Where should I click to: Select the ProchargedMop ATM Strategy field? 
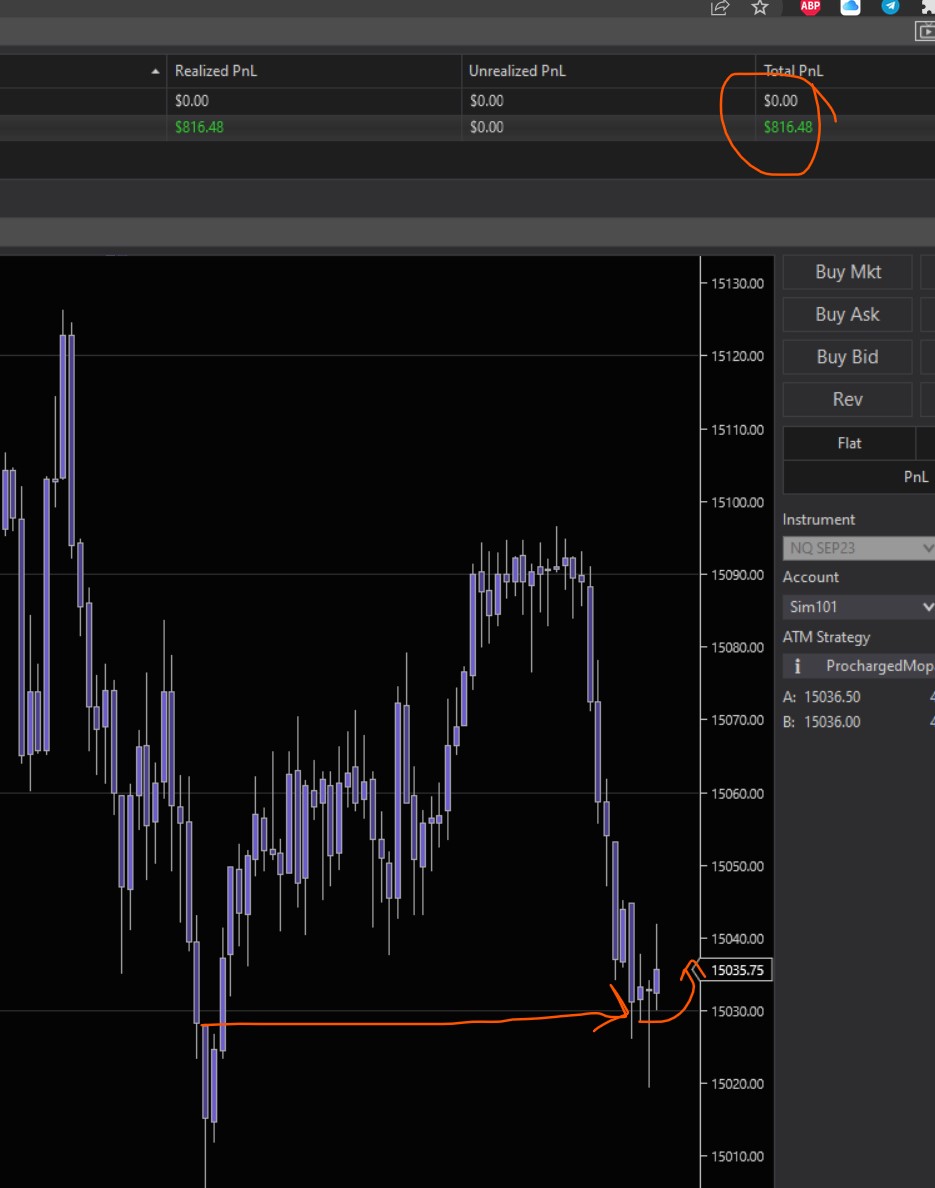point(858,666)
